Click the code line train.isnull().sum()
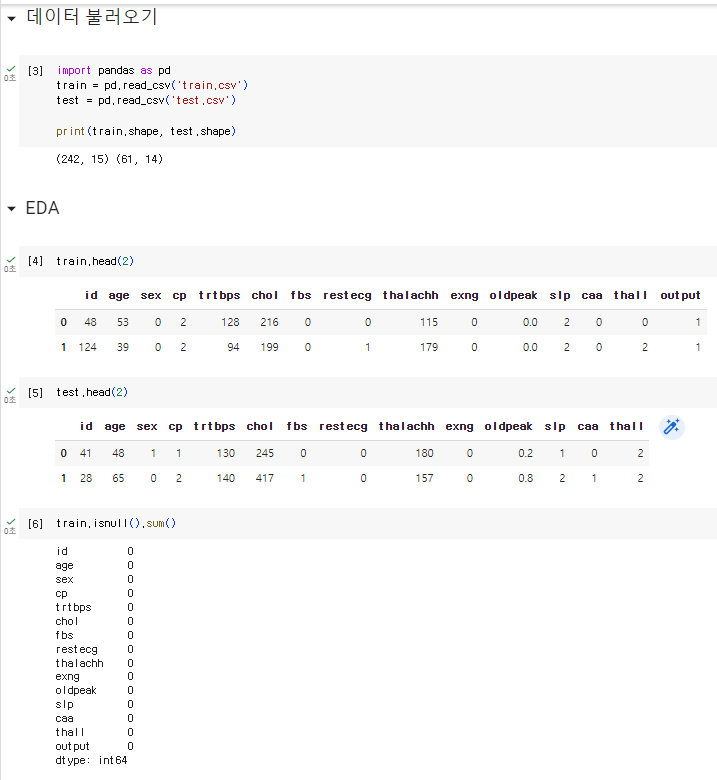The width and height of the screenshot is (717, 780). pos(116,523)
